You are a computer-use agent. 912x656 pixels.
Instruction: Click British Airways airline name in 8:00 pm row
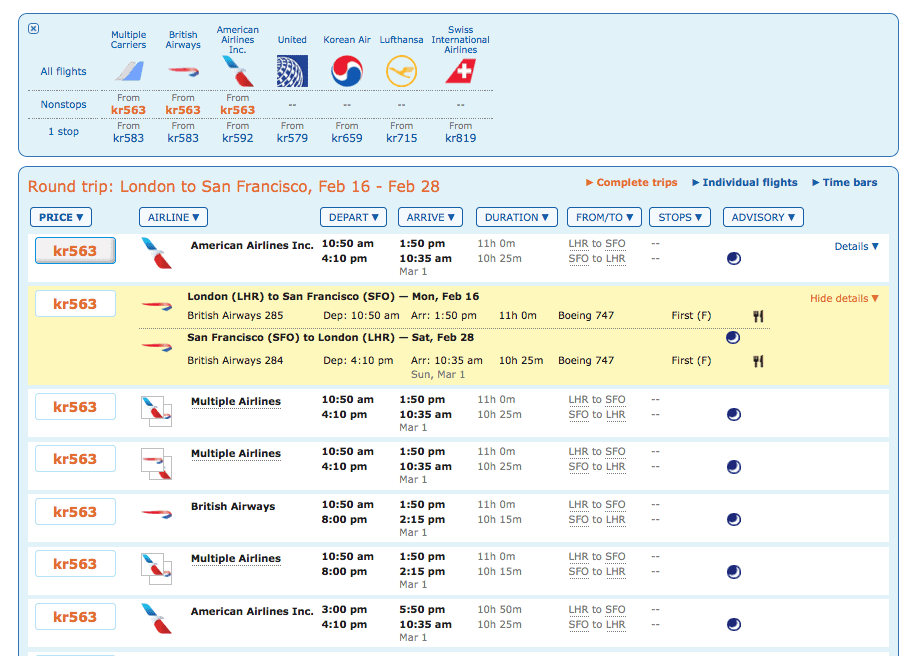[x=233, y=507]
